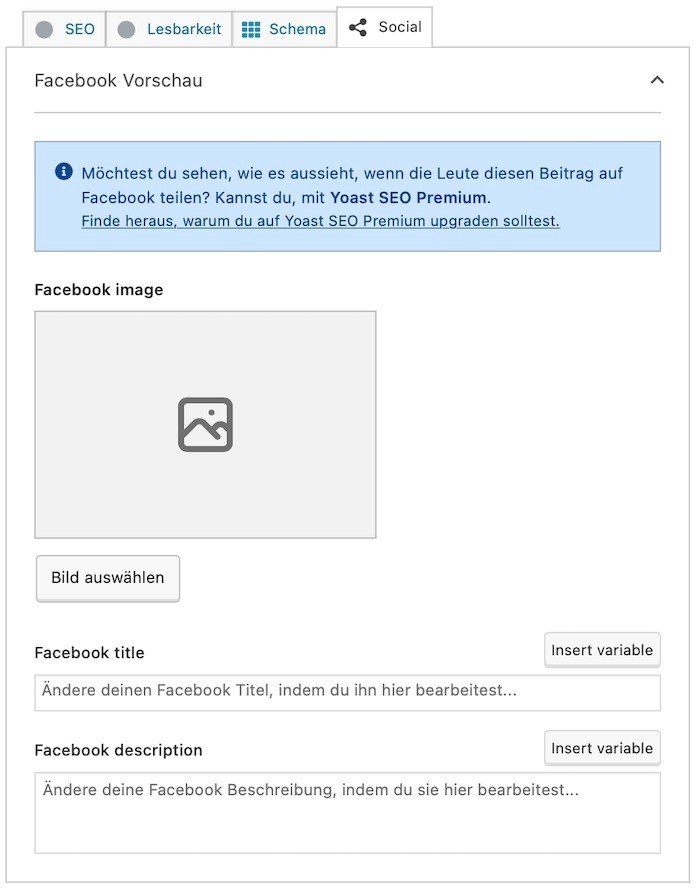Click the gray SEO score indicator circle

pos(44,30)
